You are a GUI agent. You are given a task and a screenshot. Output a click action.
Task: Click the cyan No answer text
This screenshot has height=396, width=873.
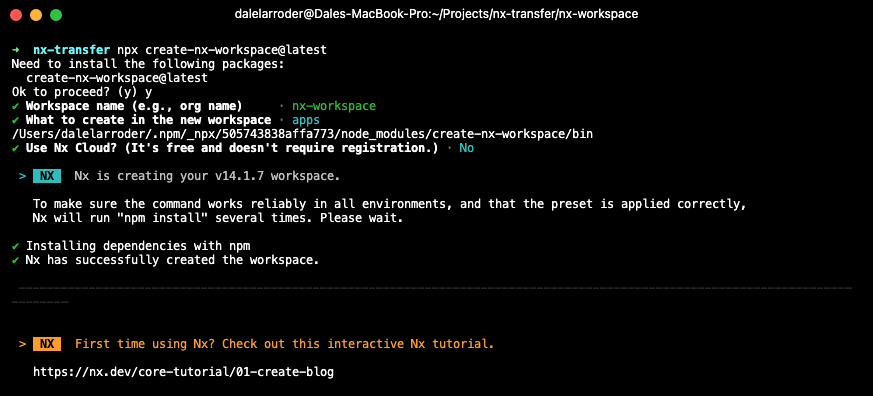tap(467, 148)
